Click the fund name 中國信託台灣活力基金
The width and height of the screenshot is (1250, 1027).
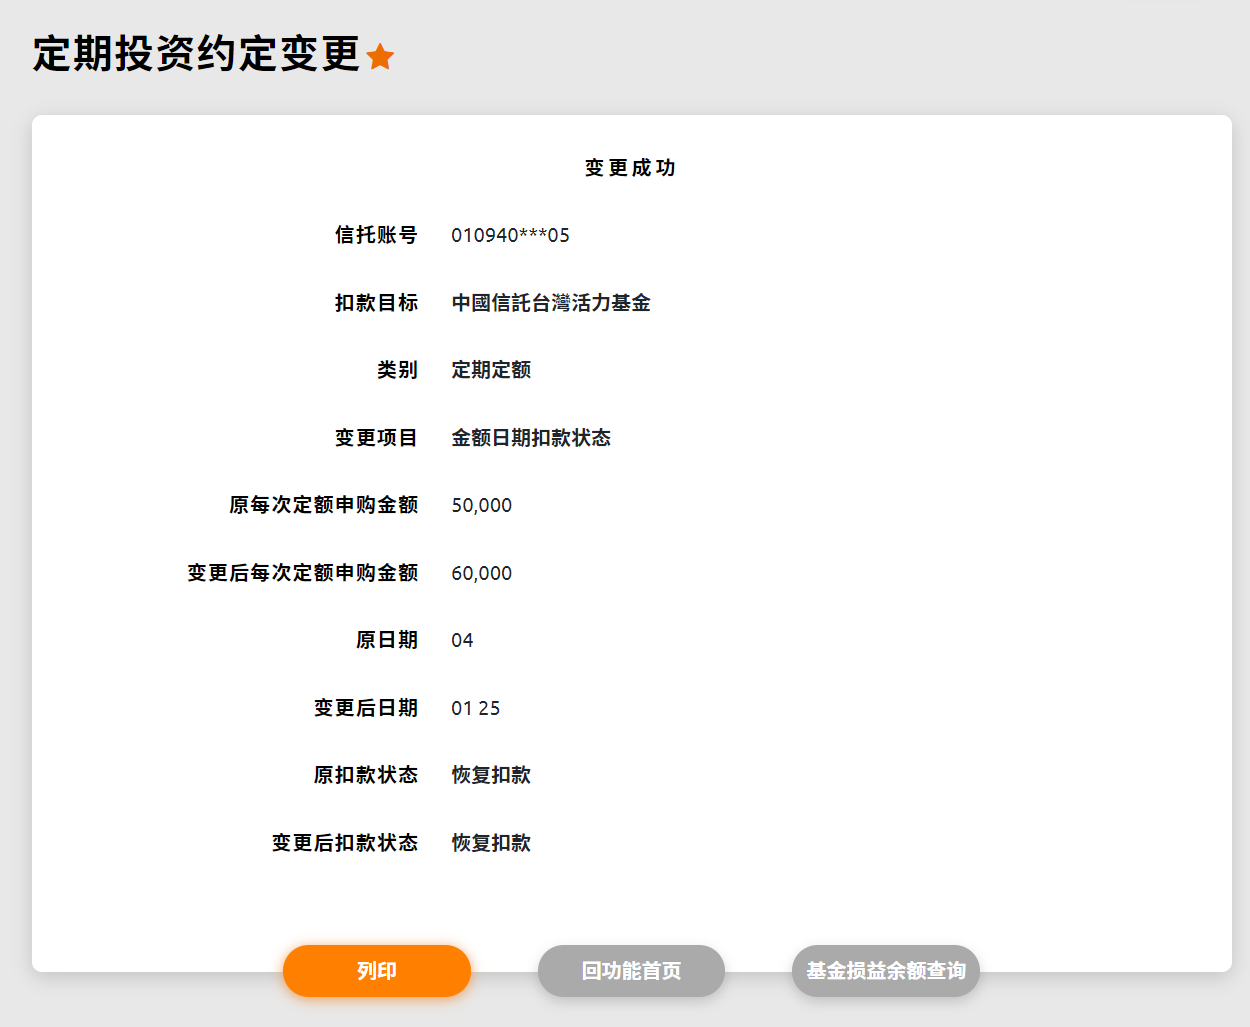(x=551, y=303)
